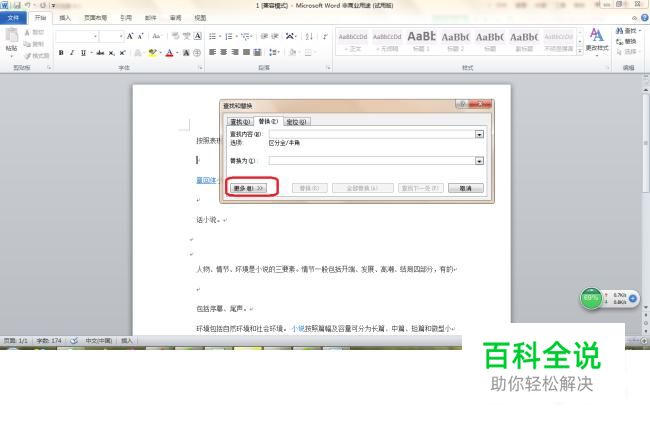Click the Cancel (取消) button in dialog
This screenshot has height=427, width=650.
coord(466,188)
